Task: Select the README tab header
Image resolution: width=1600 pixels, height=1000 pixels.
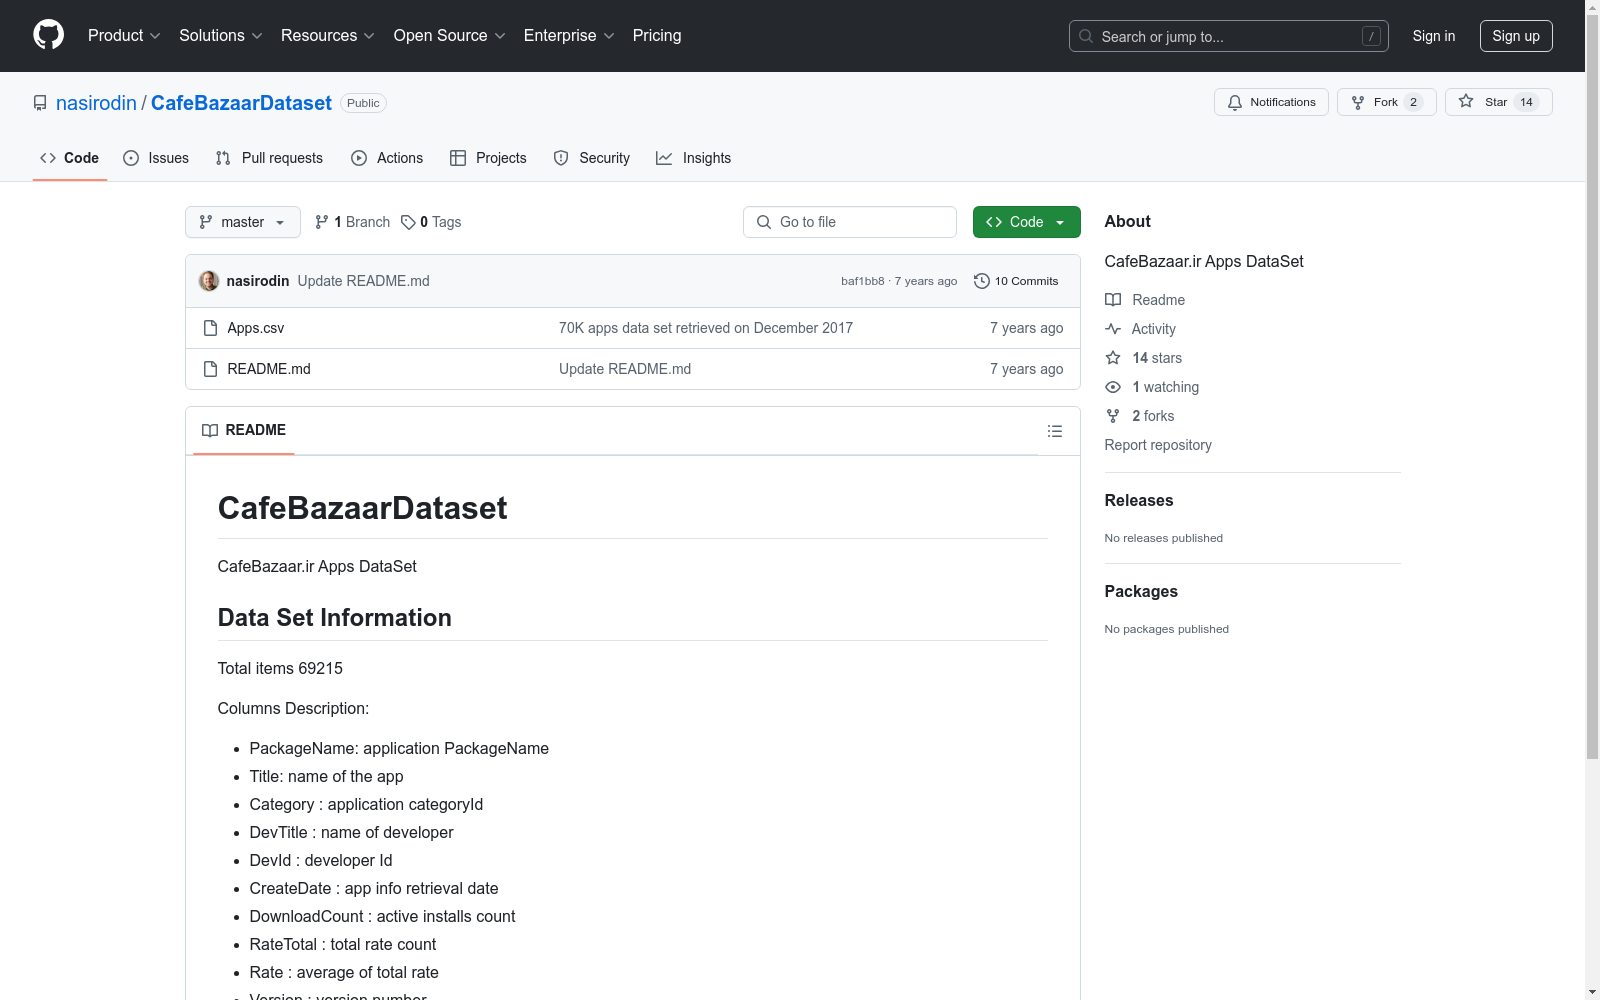Action: coord(244,430)
